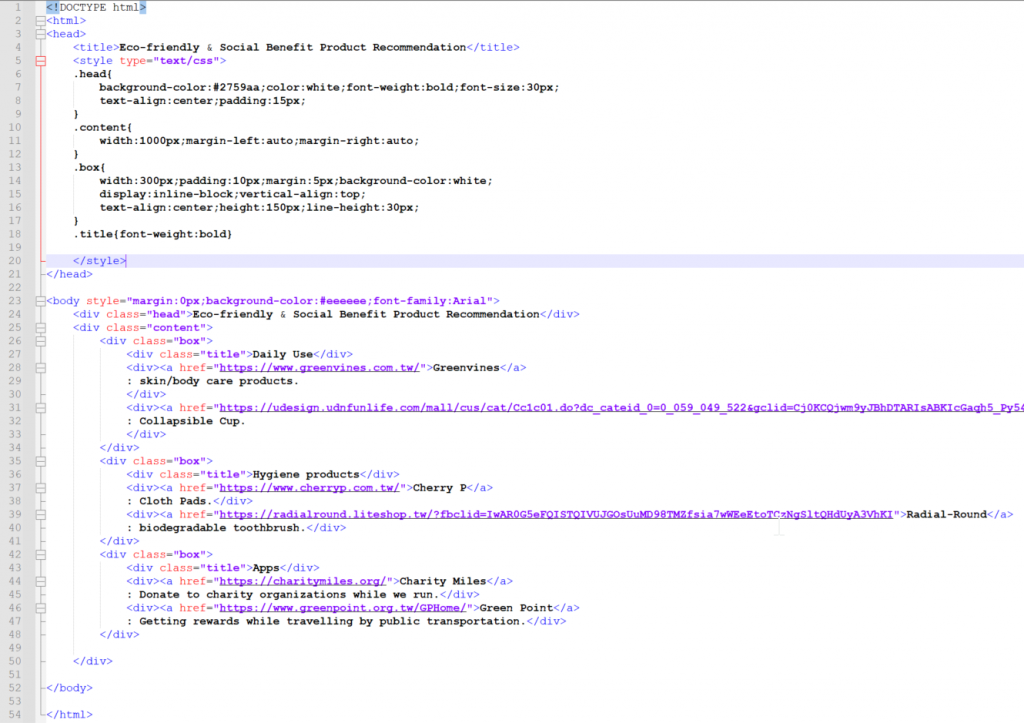The height and width of the screenshot is (723, 1024).
Task: Collapse the Cherry P div fold marker, line 37
Action: point(40,488)
